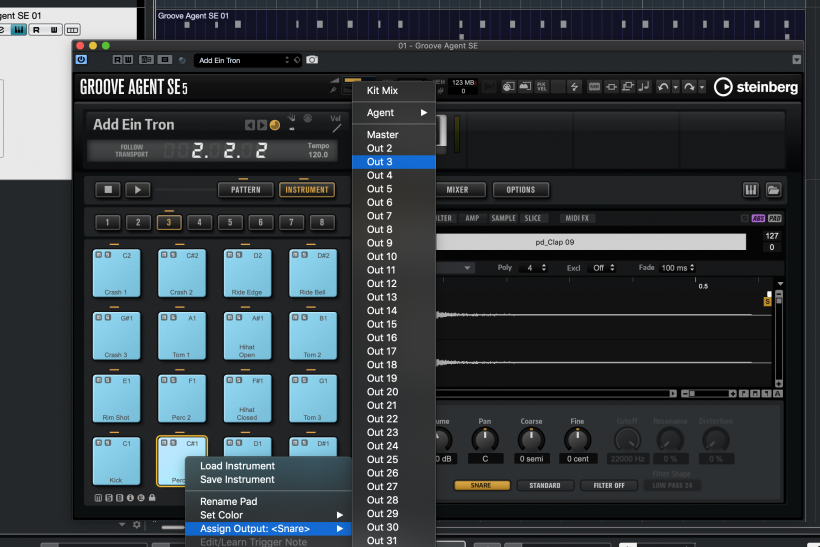Click the camera snapshot icon
Viewport: 820px width, 547px height.
(312, 60)
